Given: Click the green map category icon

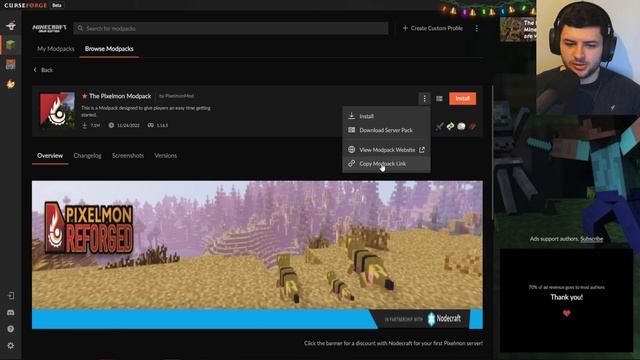Looking at the screenshot, I should click(x=450, y=126).
